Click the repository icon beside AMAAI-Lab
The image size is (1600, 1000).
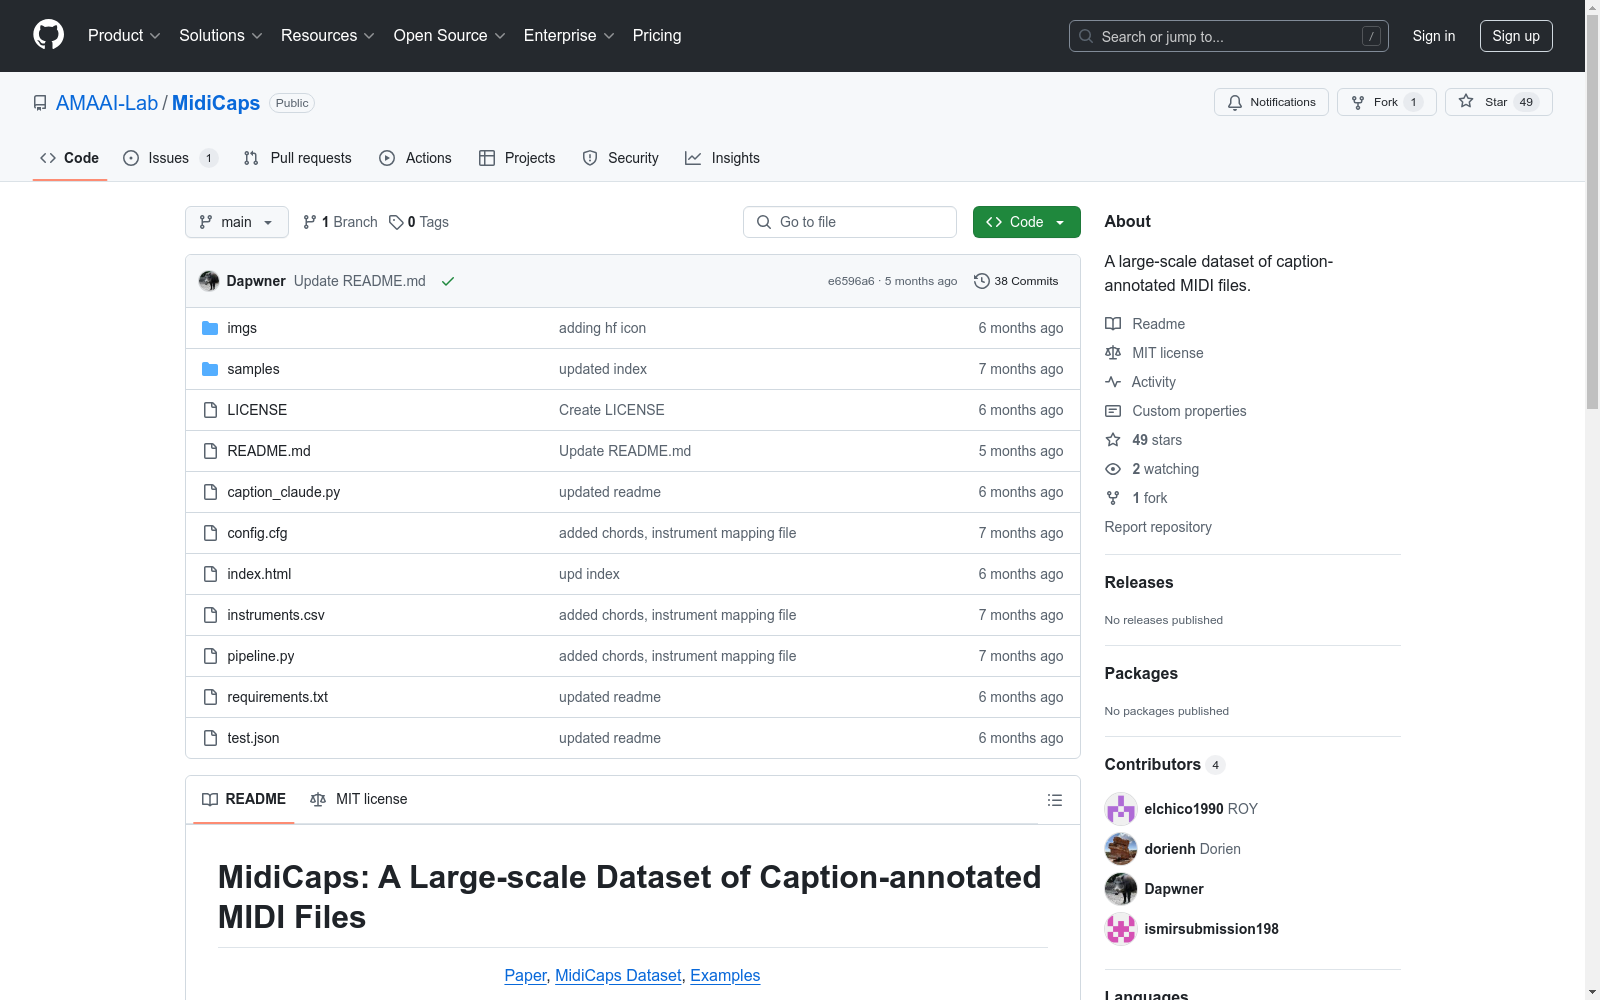[40, 103]
